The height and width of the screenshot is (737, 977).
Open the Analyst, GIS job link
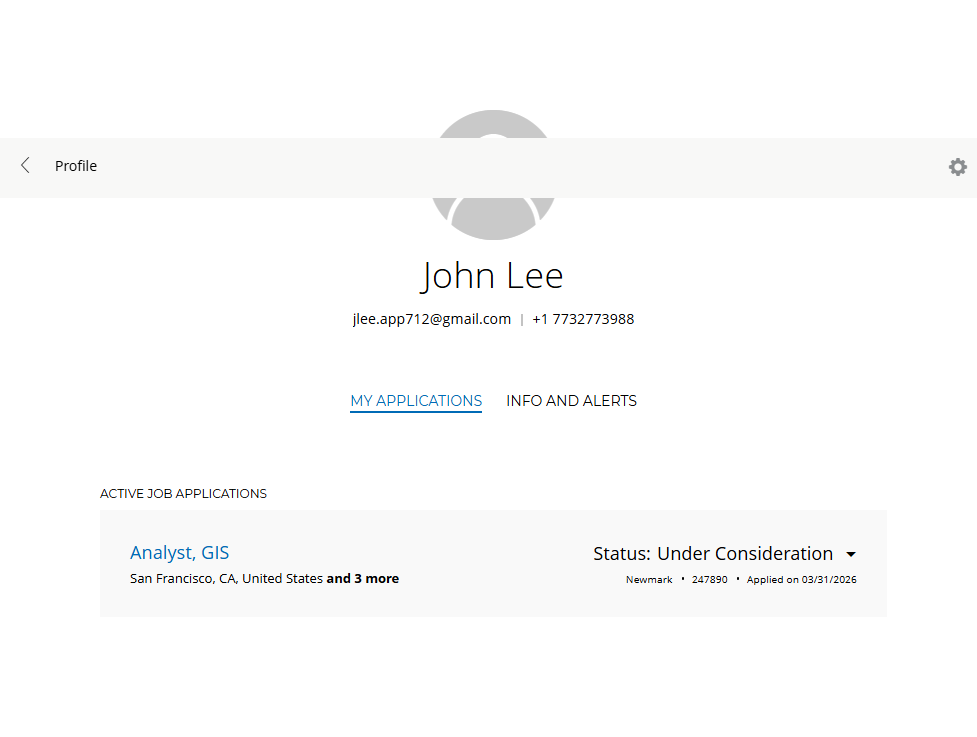click(179, 553)
